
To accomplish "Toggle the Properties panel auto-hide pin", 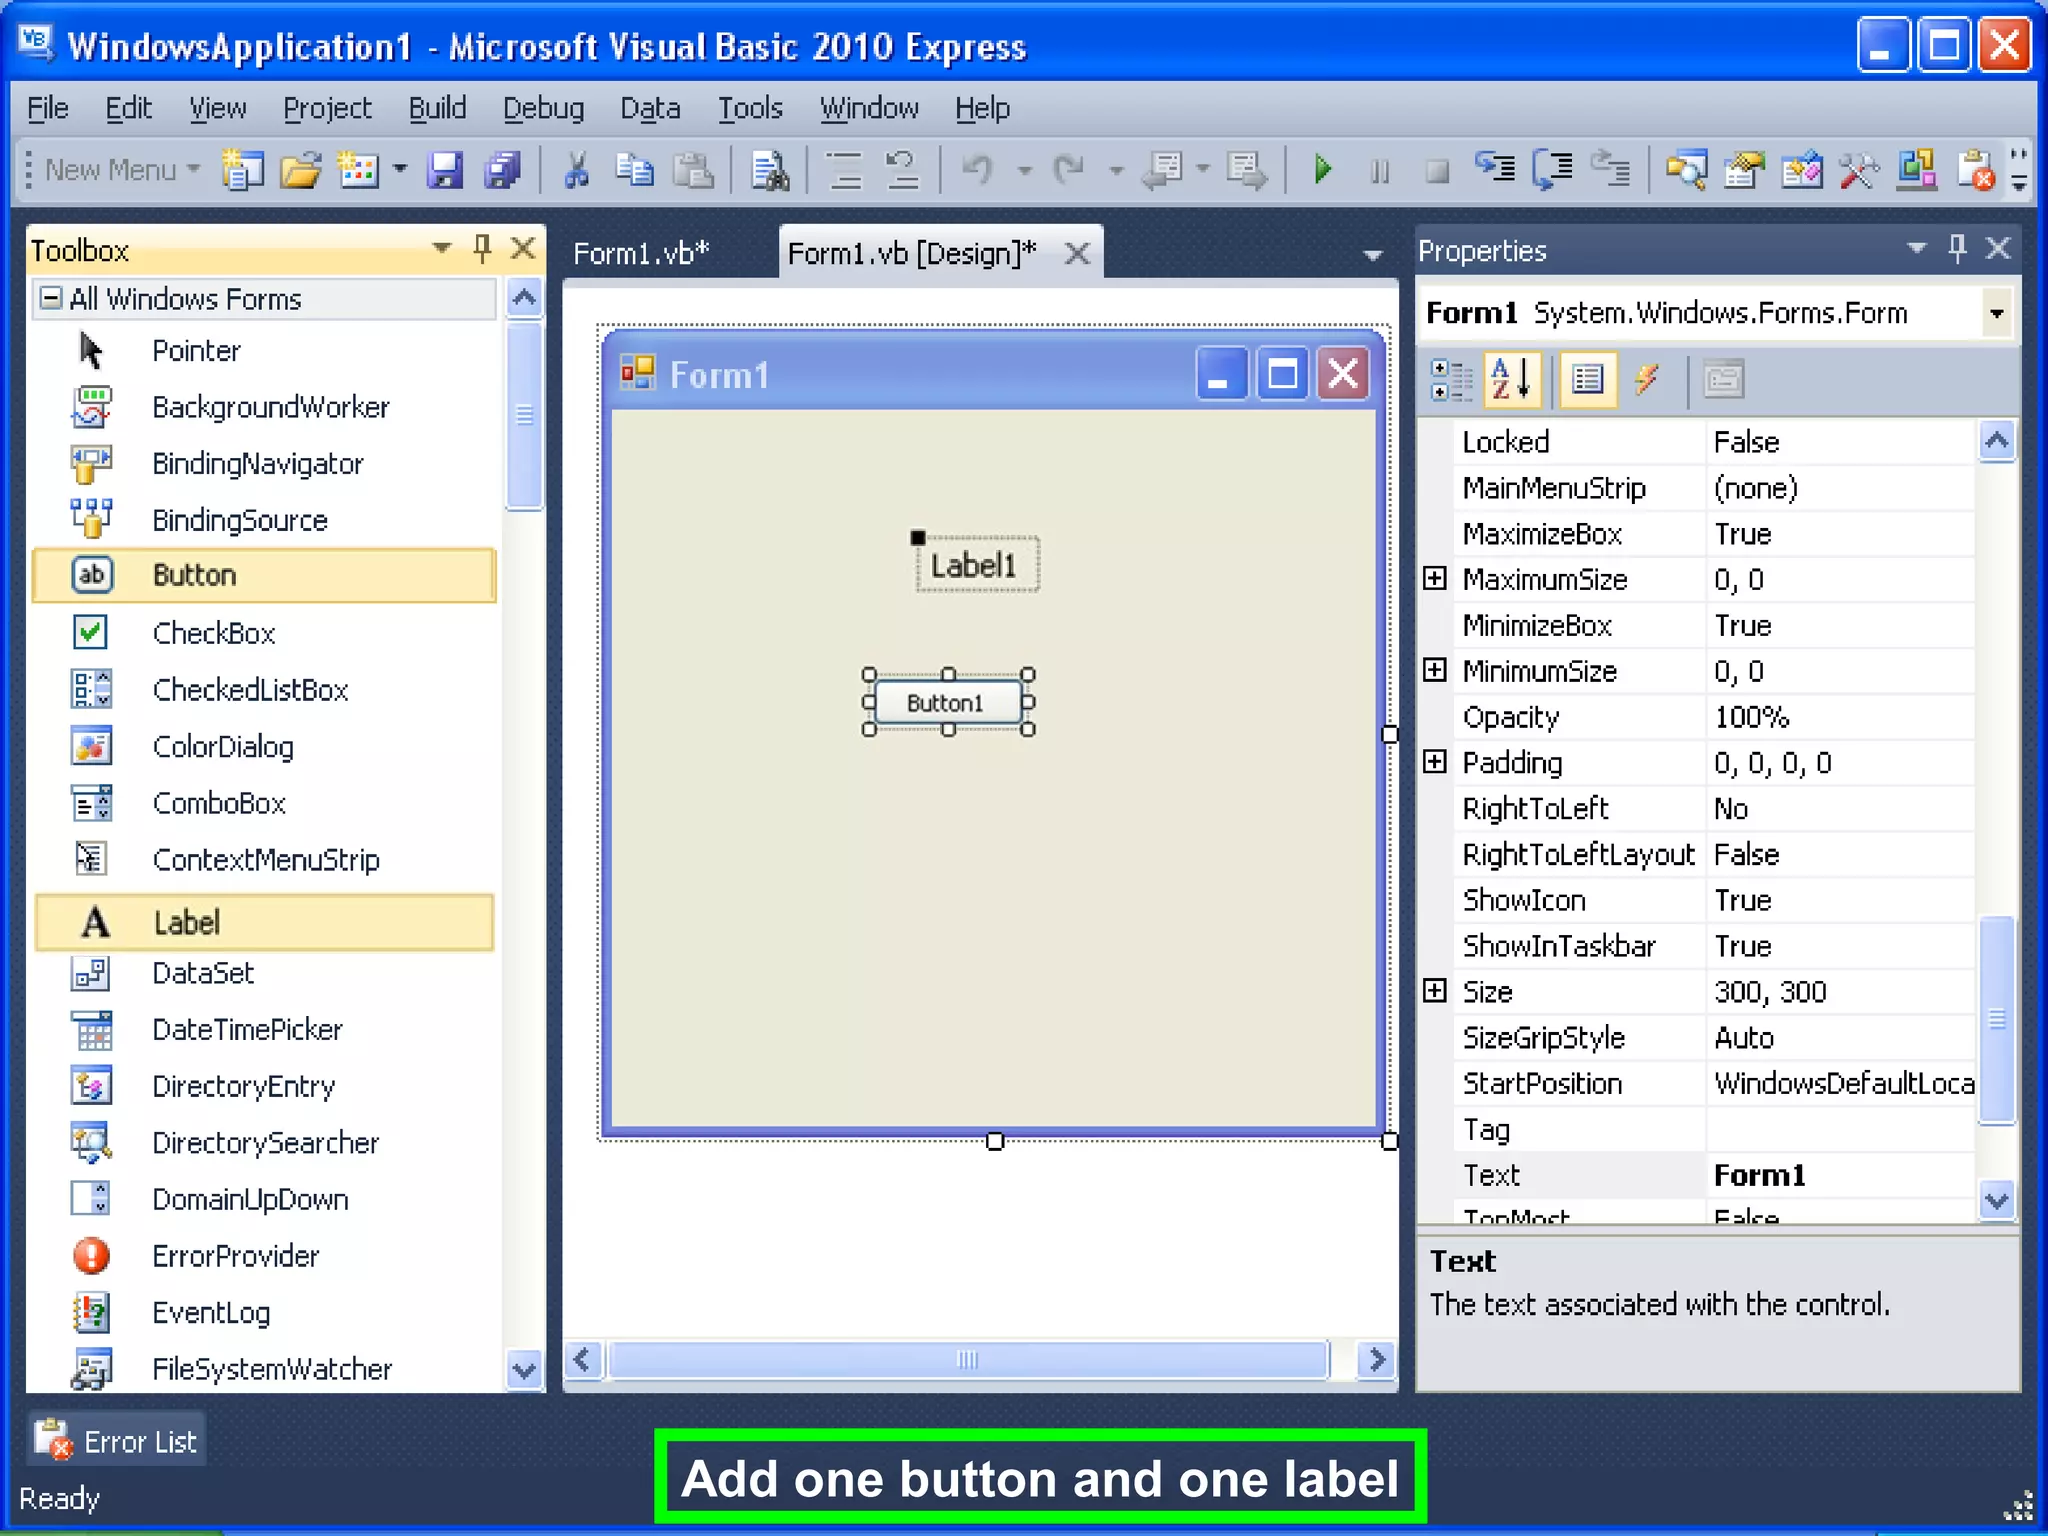I will [x=1957, y=248].
